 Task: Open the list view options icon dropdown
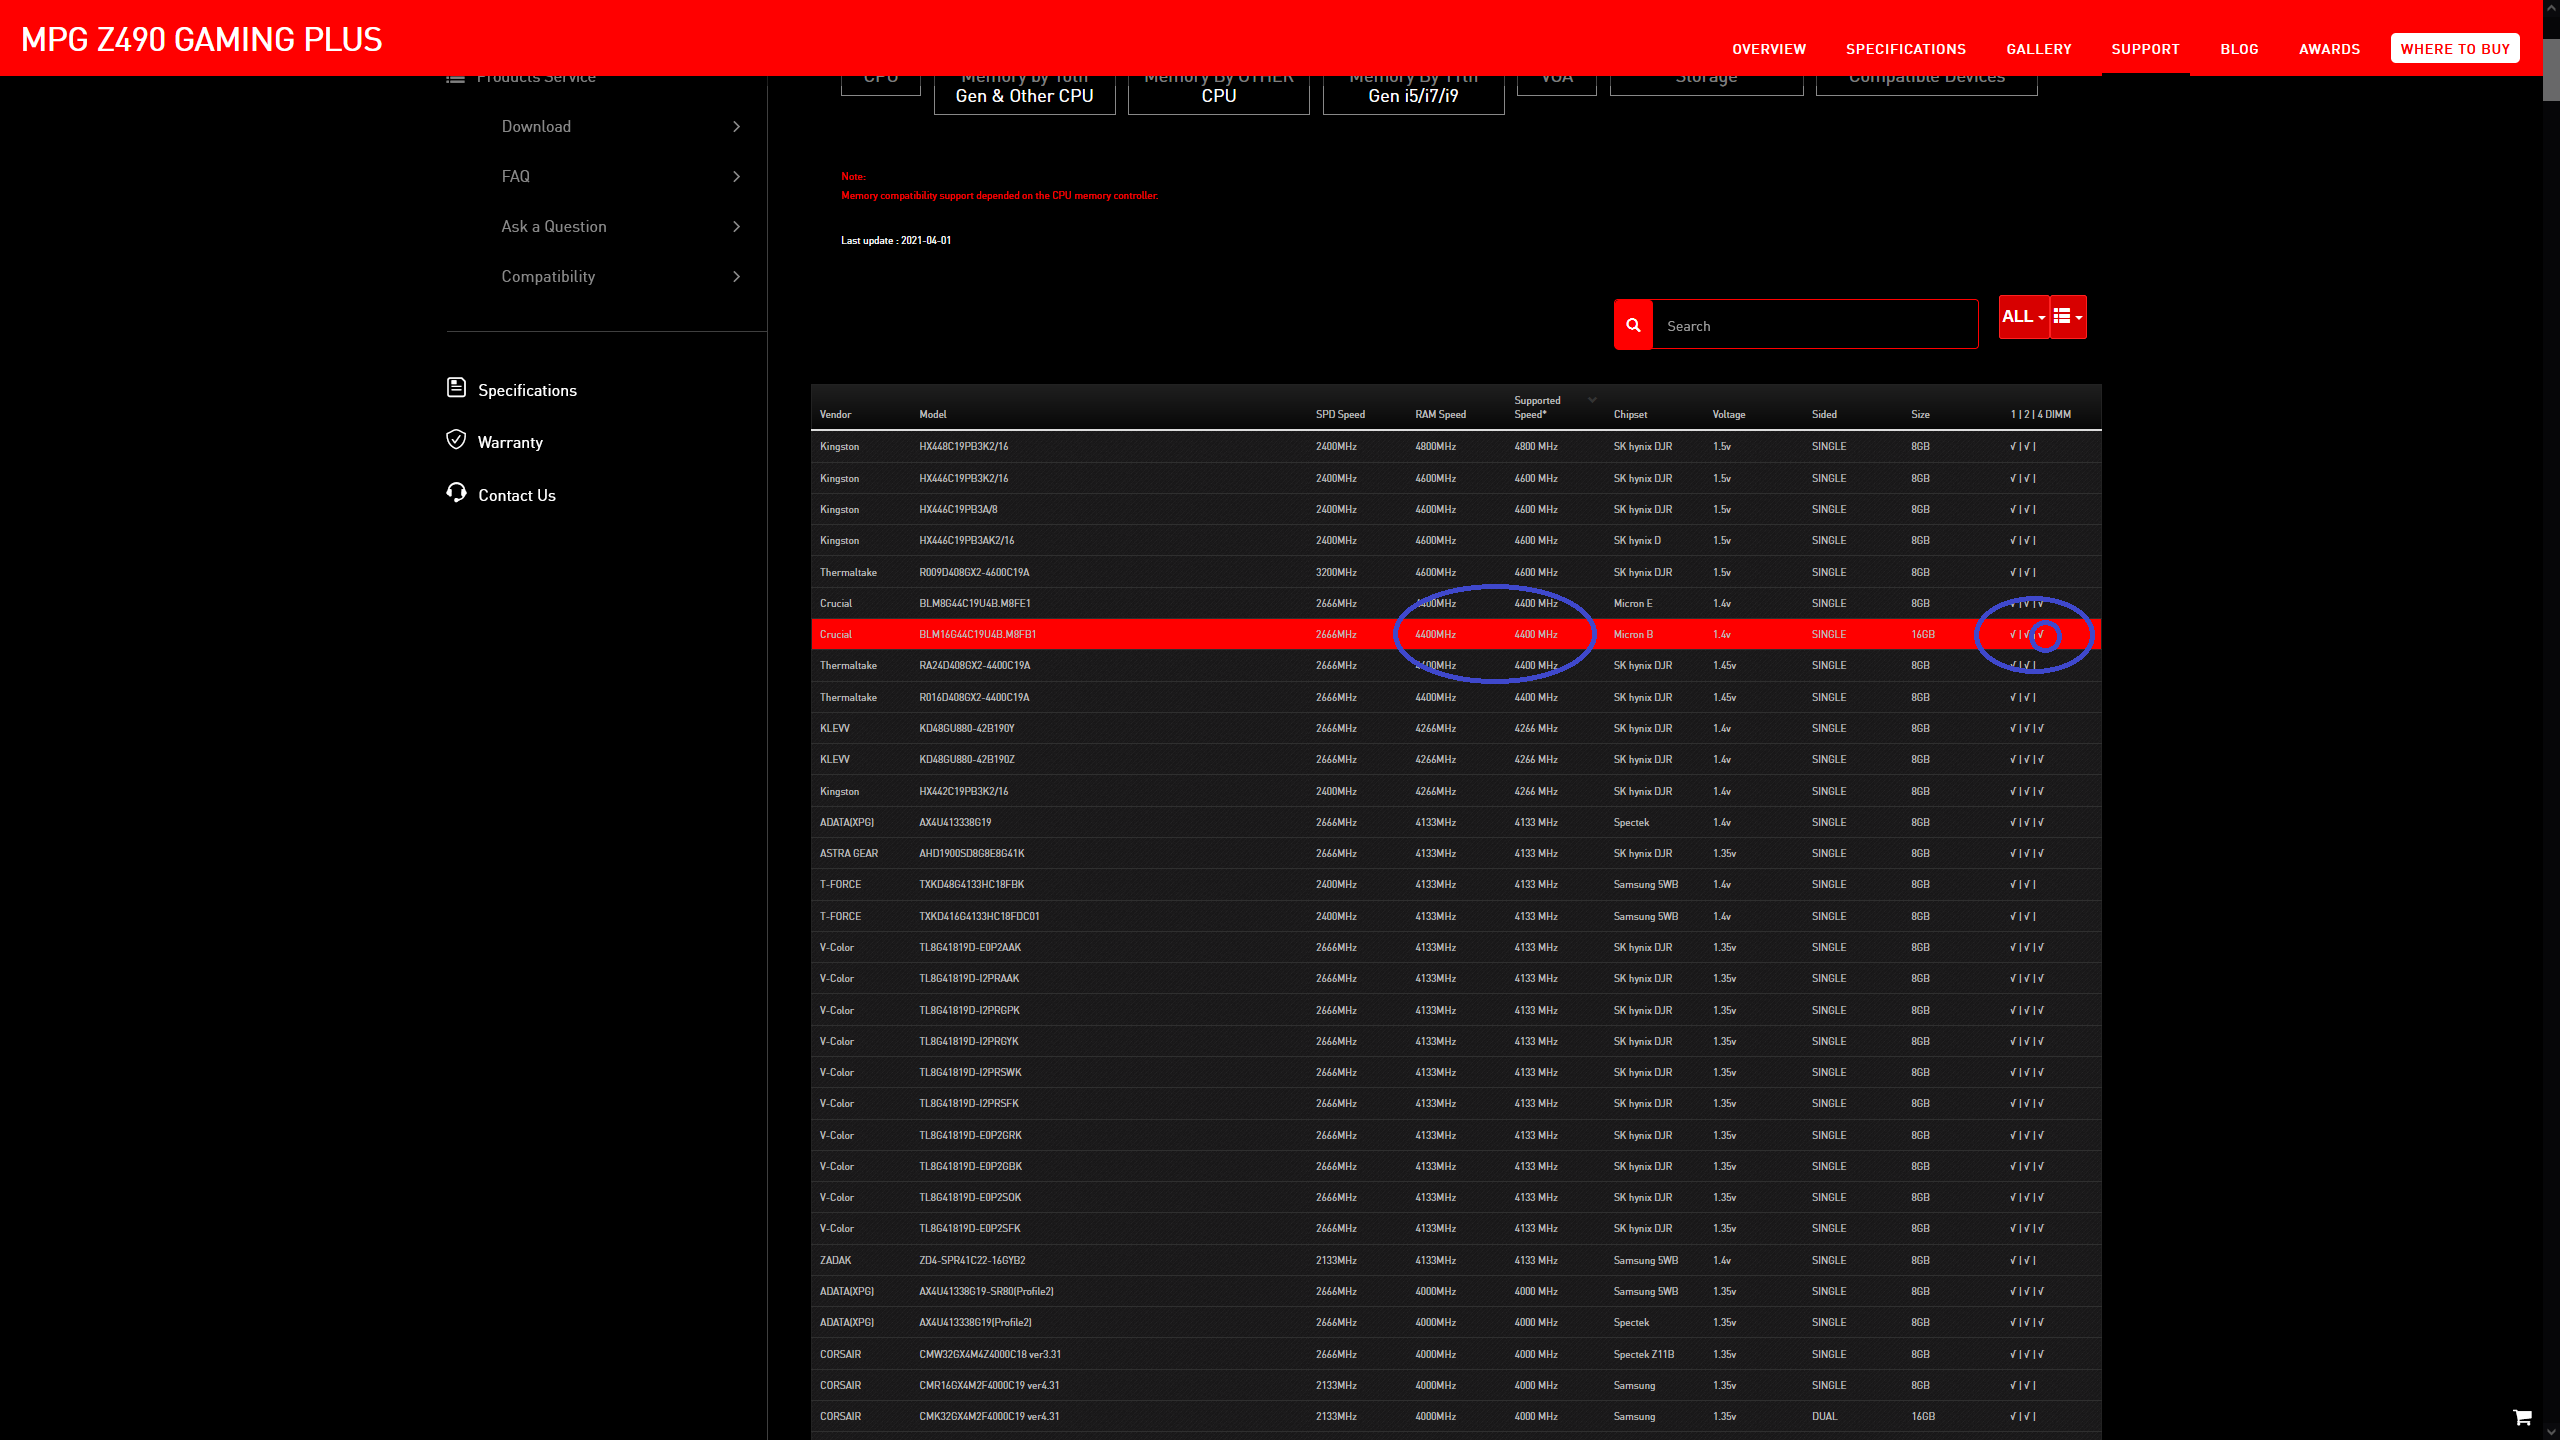pyautogui.click(x=2068, y=317)
